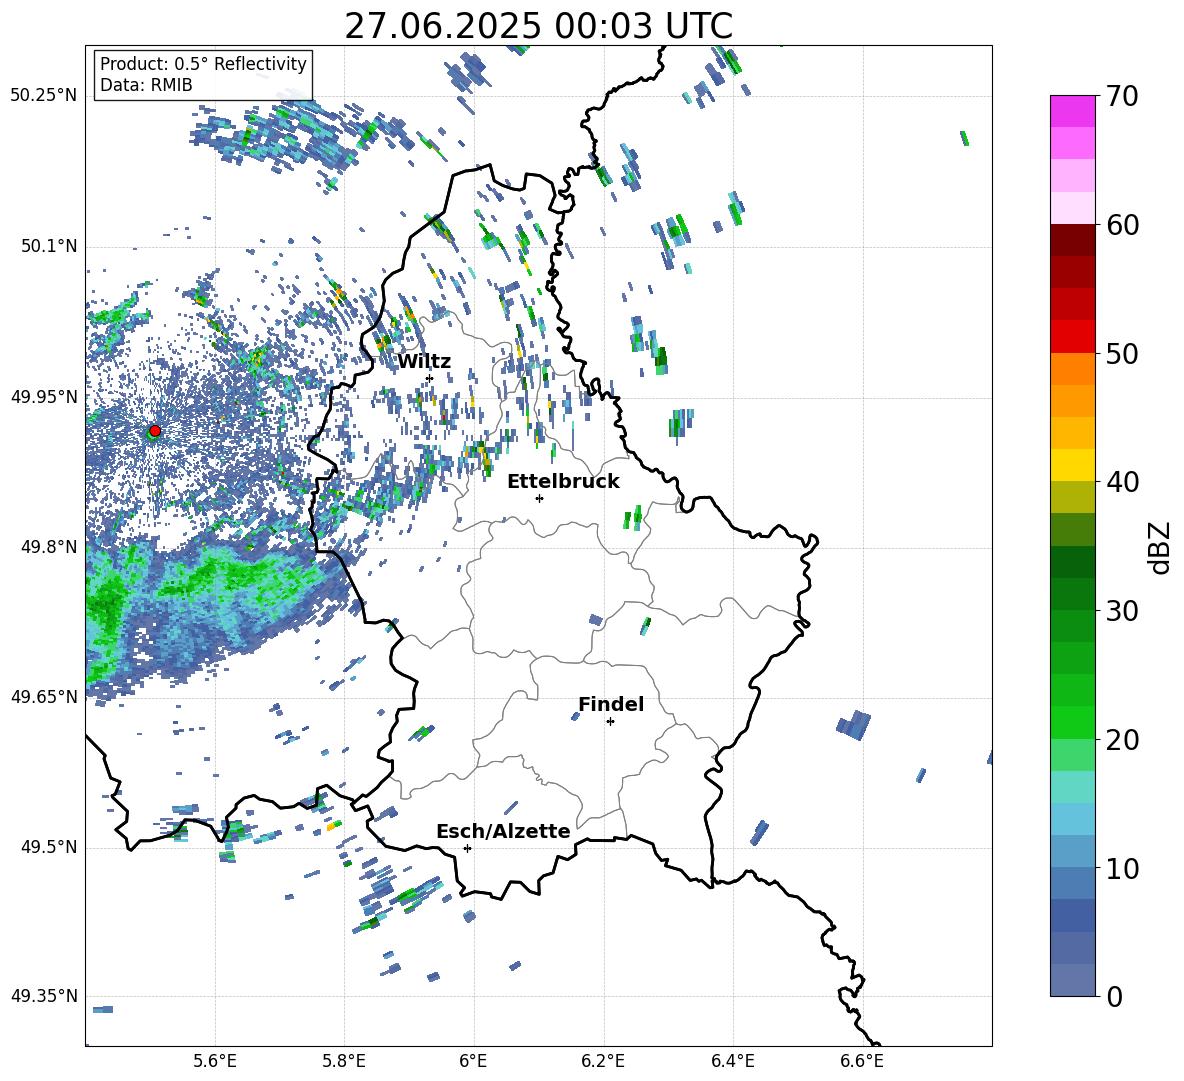
Task: Click the Ettelbruck city label
Action: [x=563, y=482]
